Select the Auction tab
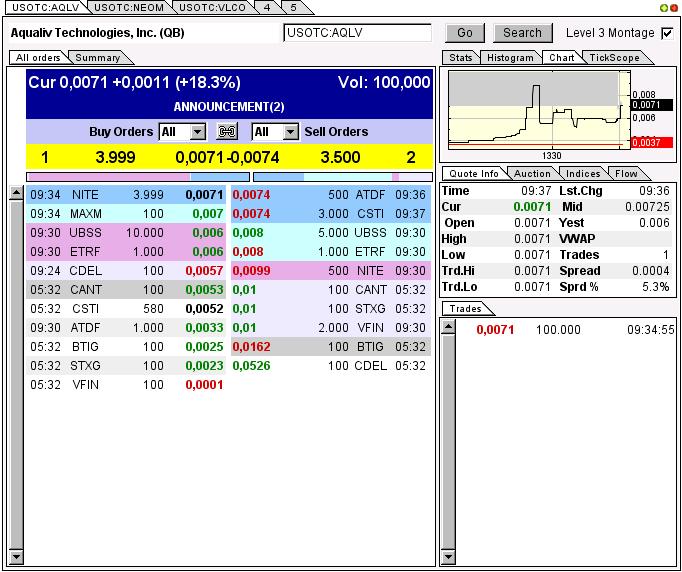The image size is (682, 572). click(532, 174)
